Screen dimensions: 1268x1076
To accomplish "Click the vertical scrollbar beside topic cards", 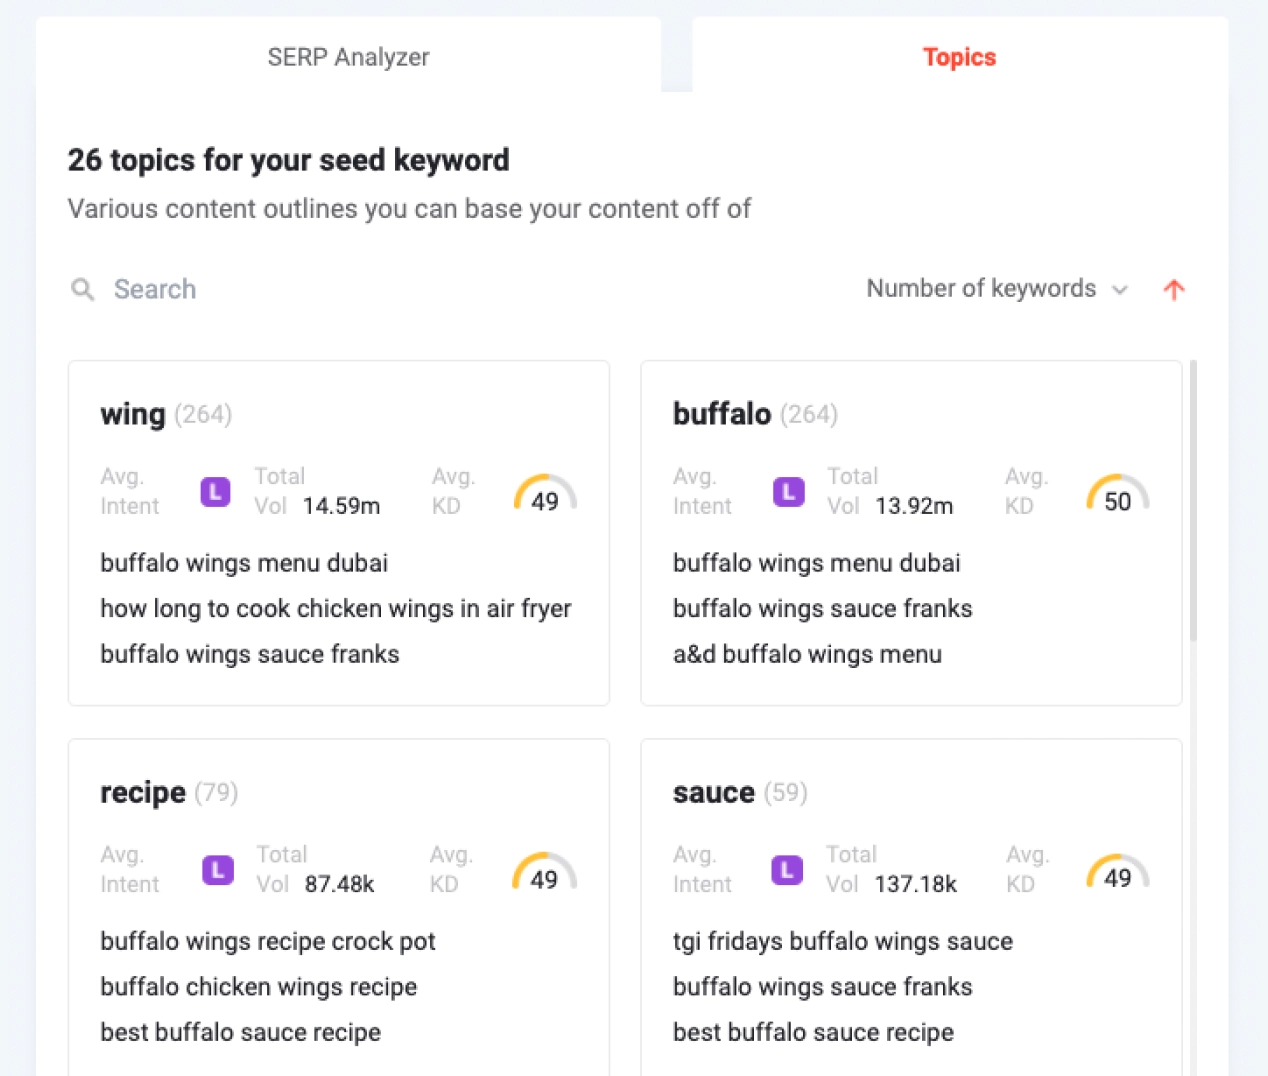I will point(1193,501).
